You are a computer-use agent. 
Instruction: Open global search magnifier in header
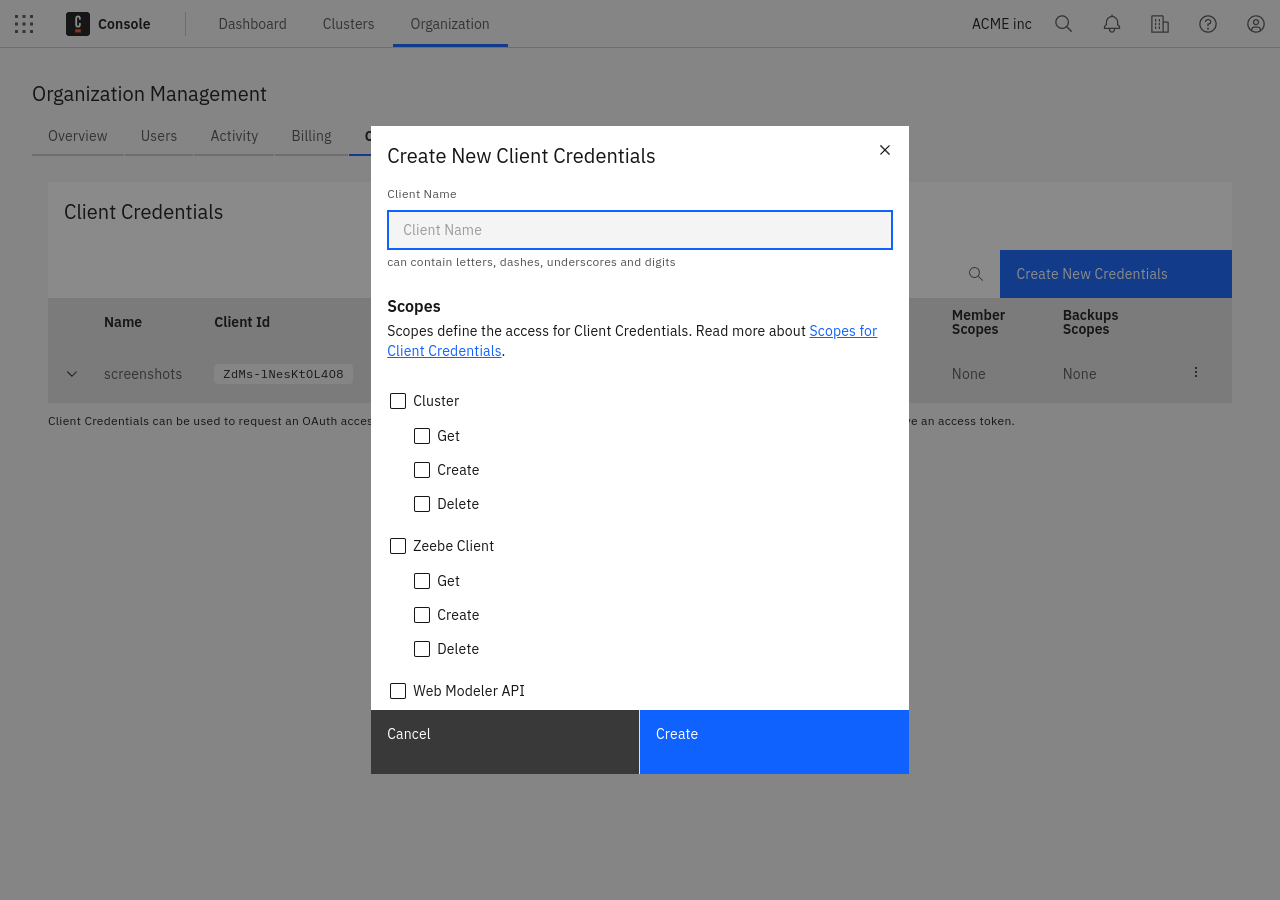[1063, 24]
